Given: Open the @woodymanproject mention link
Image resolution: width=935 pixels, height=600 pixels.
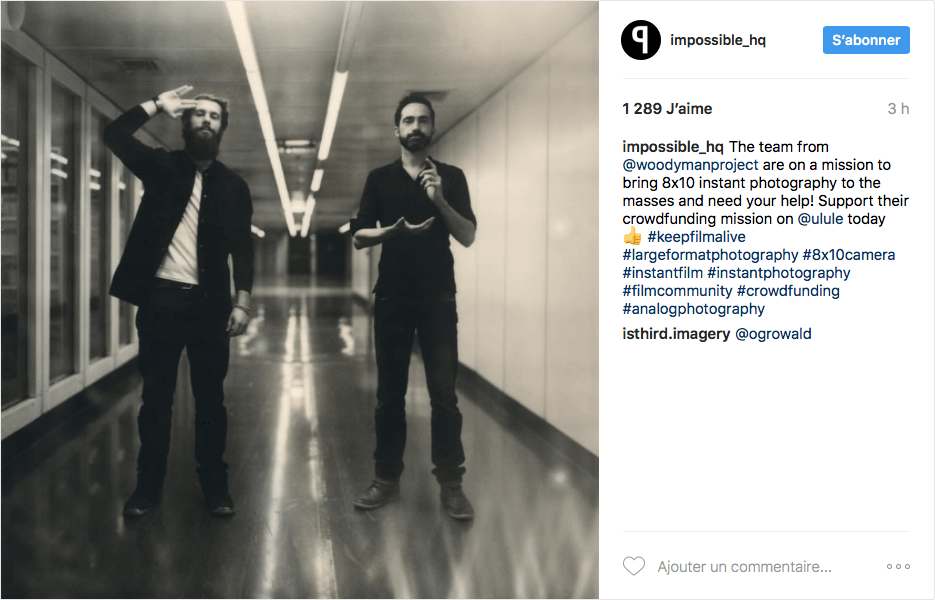Looking at the screenshot, I should click(690, 165).
